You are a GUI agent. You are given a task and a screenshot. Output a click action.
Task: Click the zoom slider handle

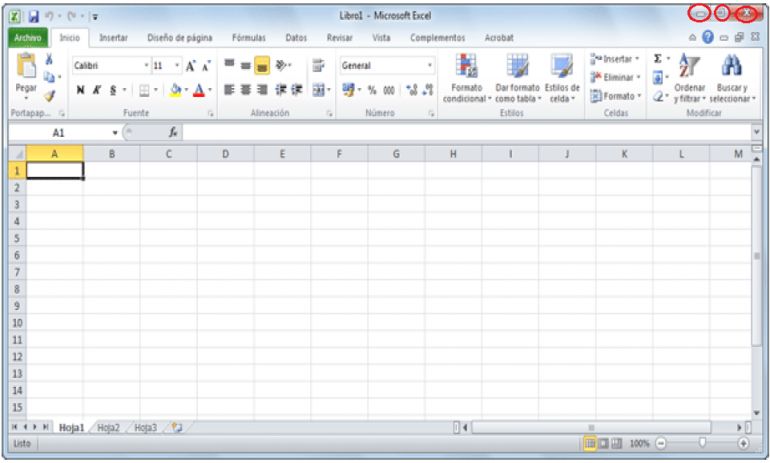tap(702, 443)
